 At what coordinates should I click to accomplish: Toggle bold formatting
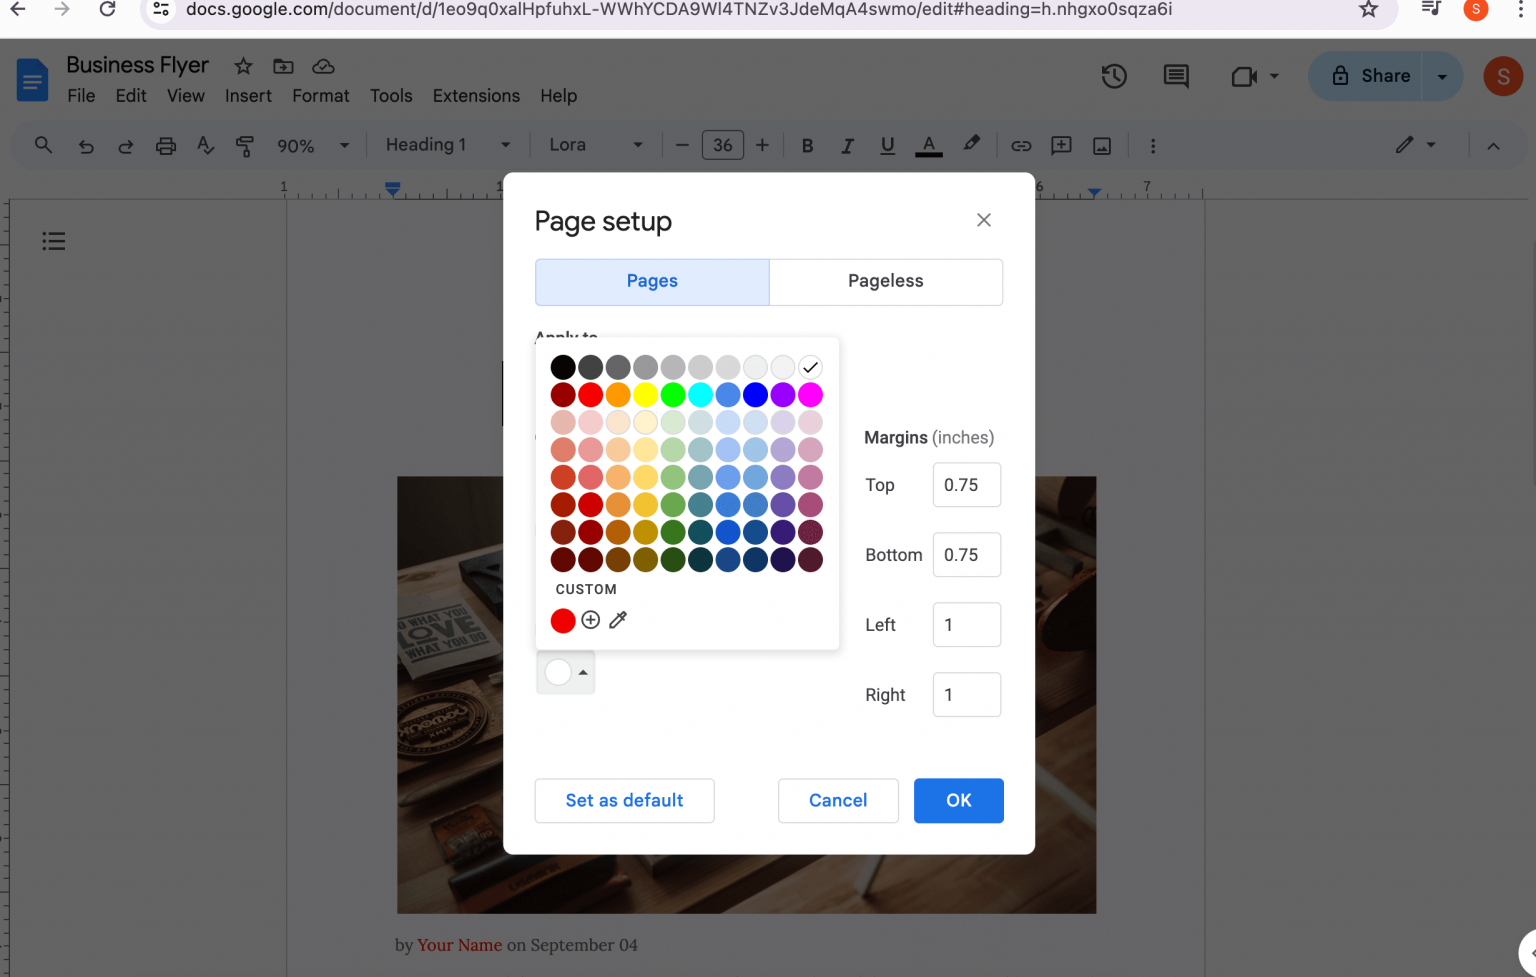[807, 146]
